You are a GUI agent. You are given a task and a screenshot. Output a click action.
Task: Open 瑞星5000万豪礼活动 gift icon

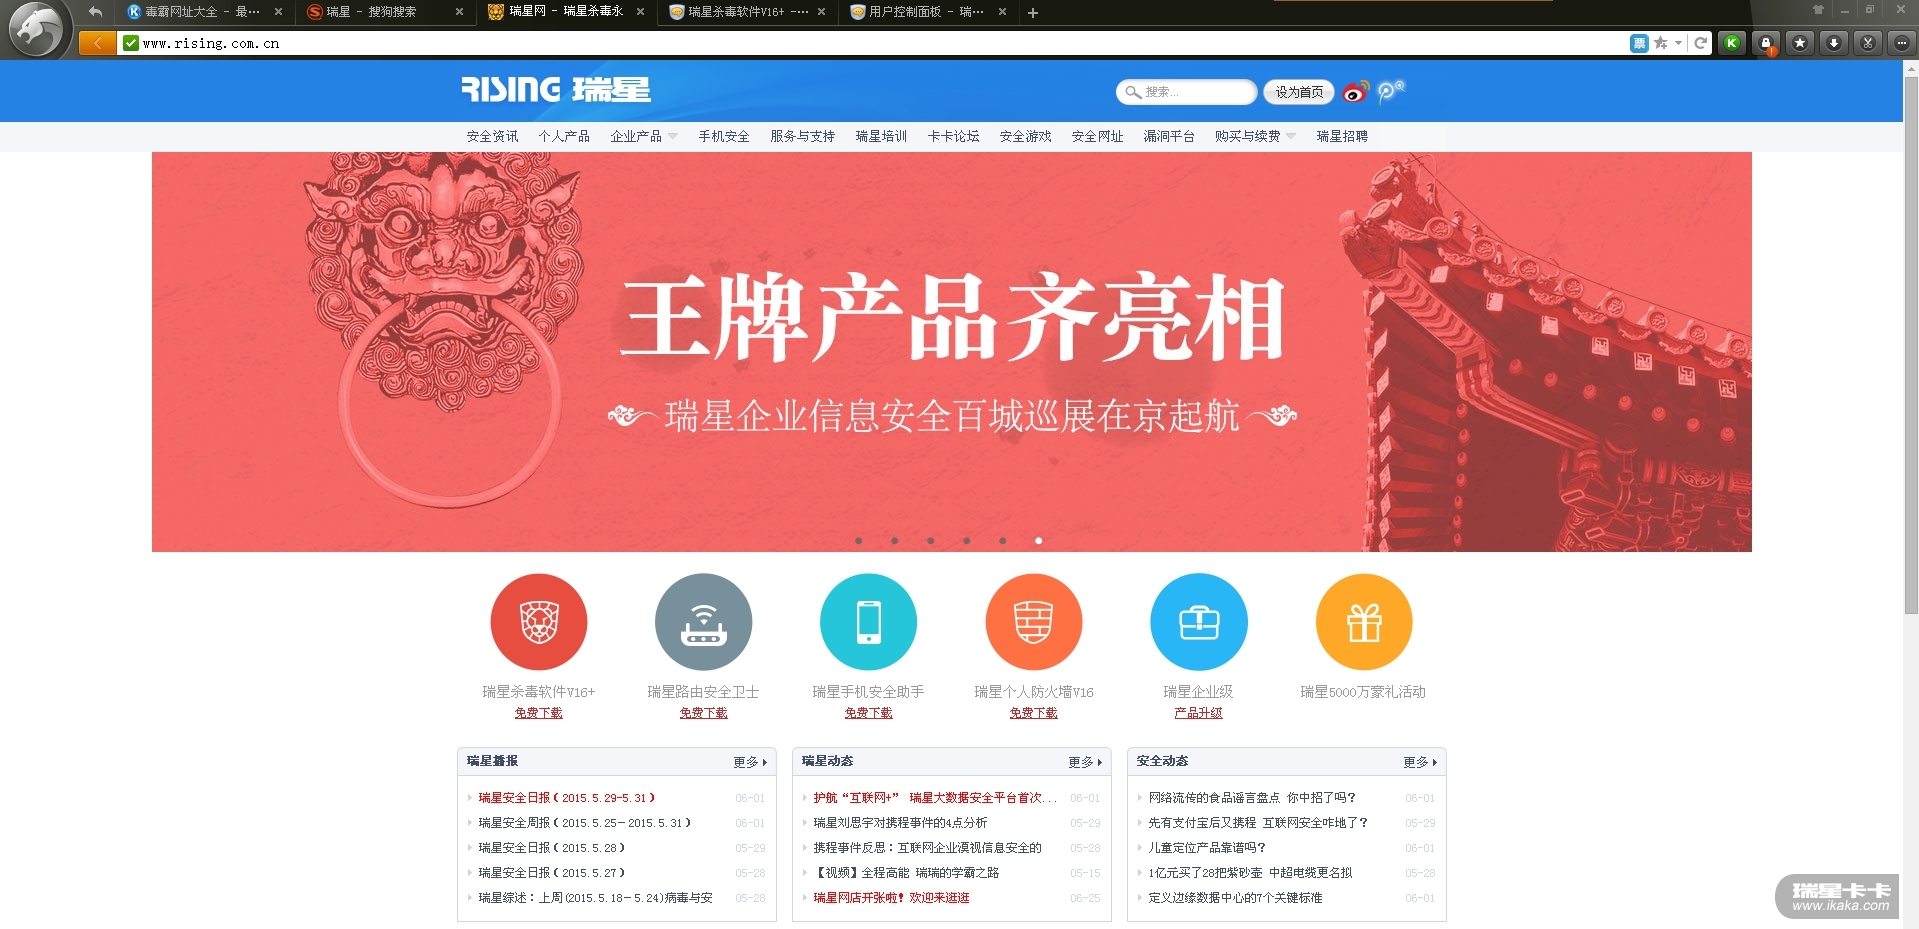click(1364, 621)
